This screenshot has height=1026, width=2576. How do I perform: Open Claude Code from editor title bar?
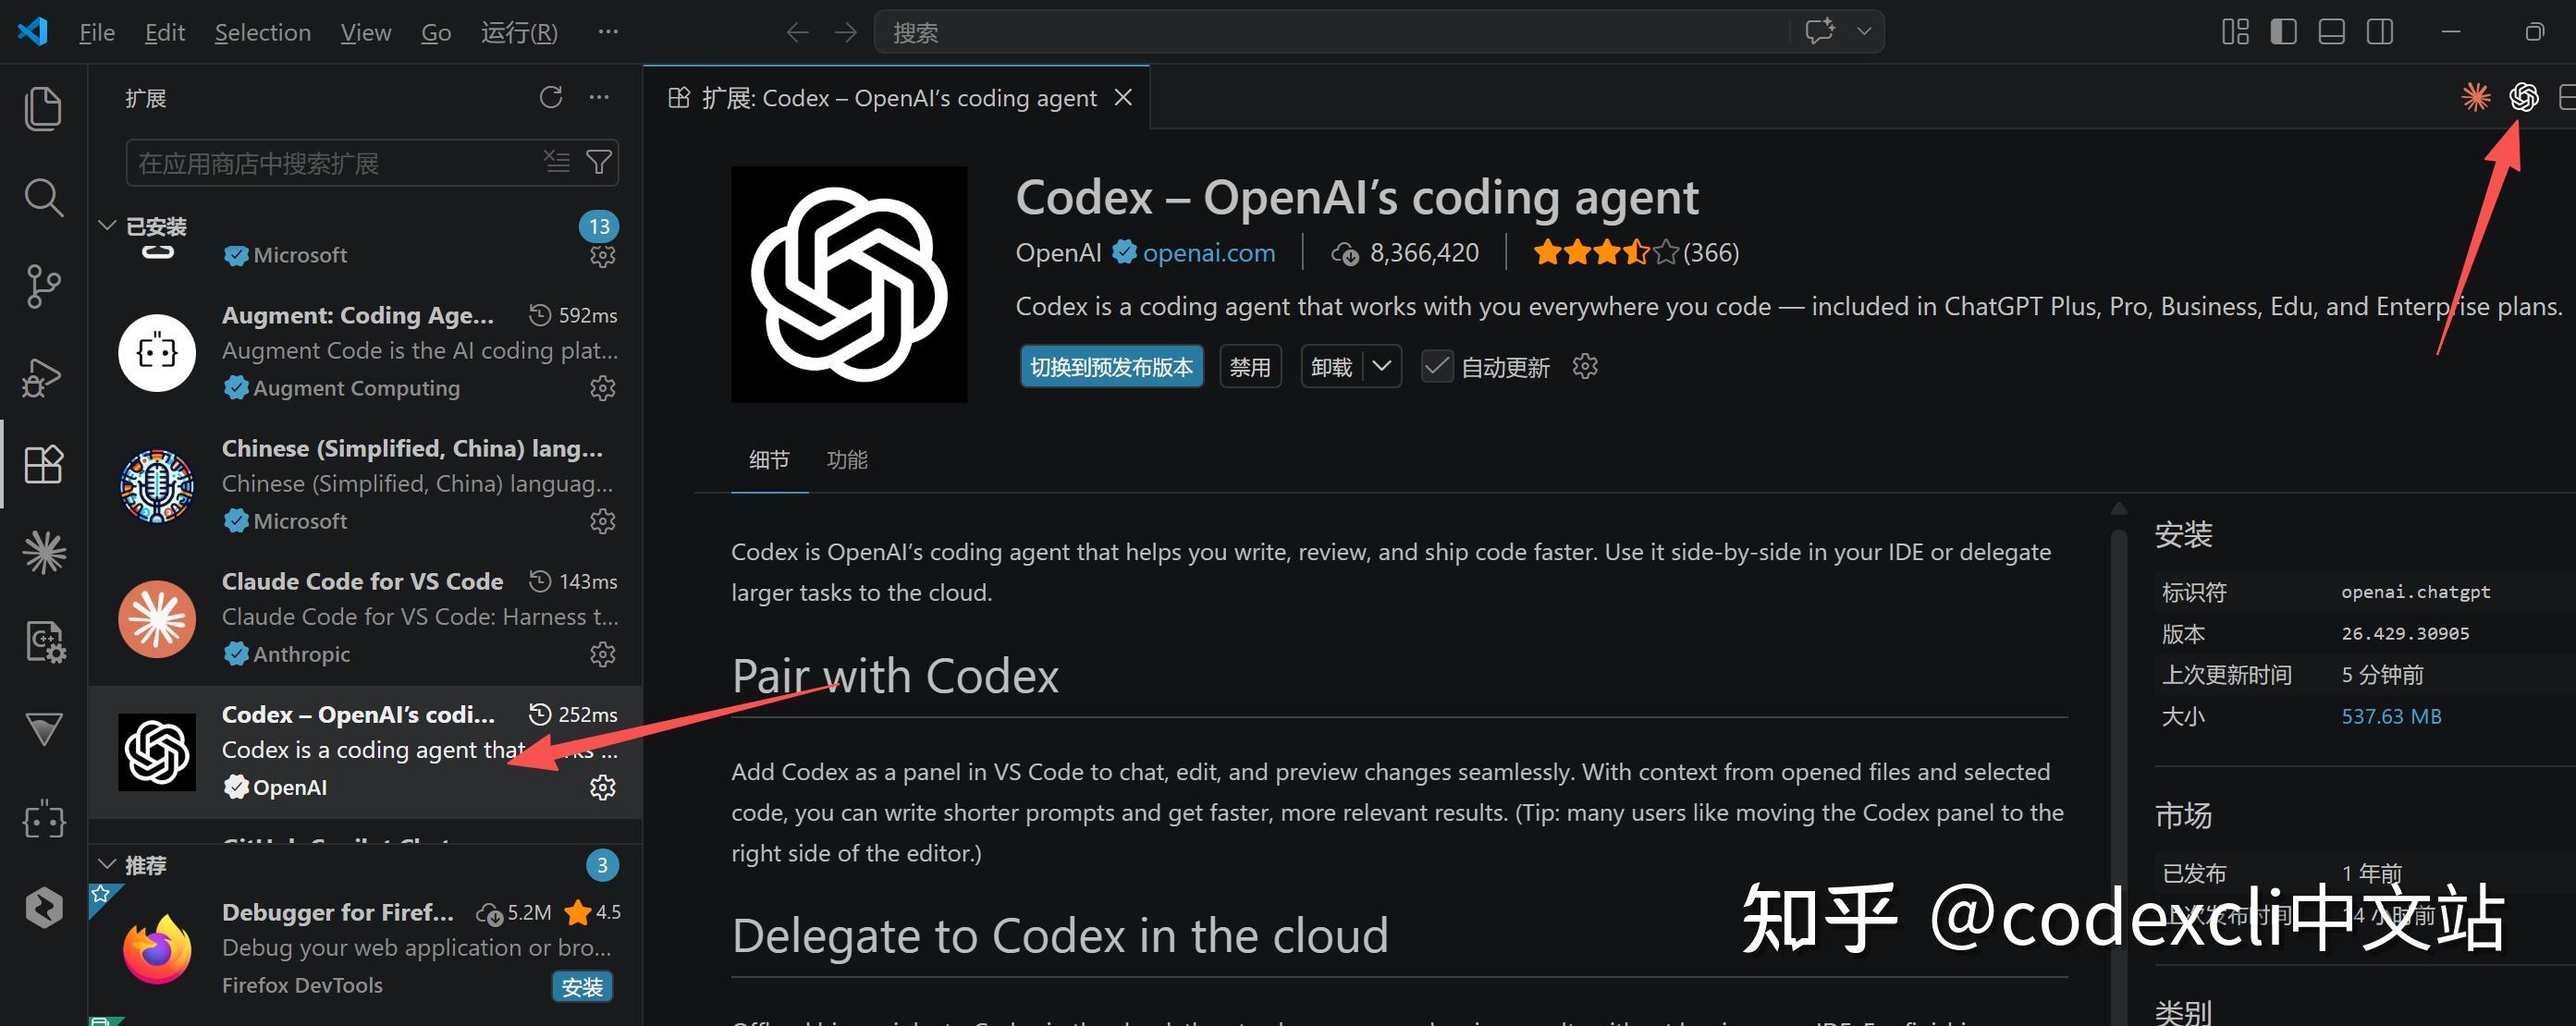(2475, 97)
